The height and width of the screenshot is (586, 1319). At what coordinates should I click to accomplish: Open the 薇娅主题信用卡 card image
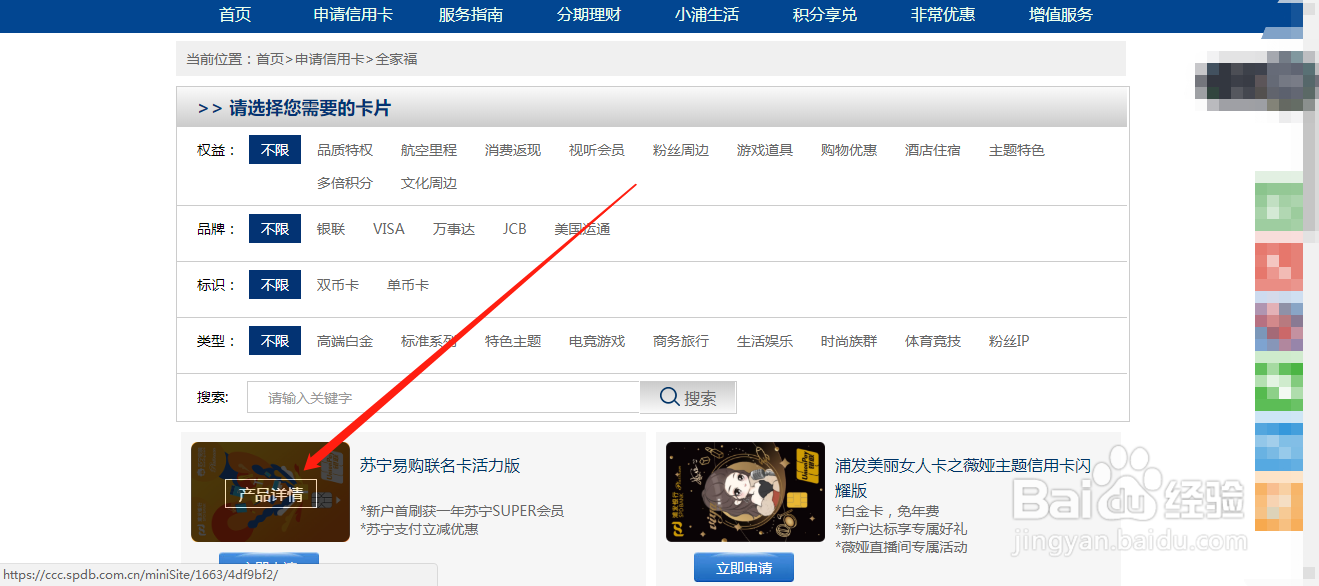click(x=745, y=492)
